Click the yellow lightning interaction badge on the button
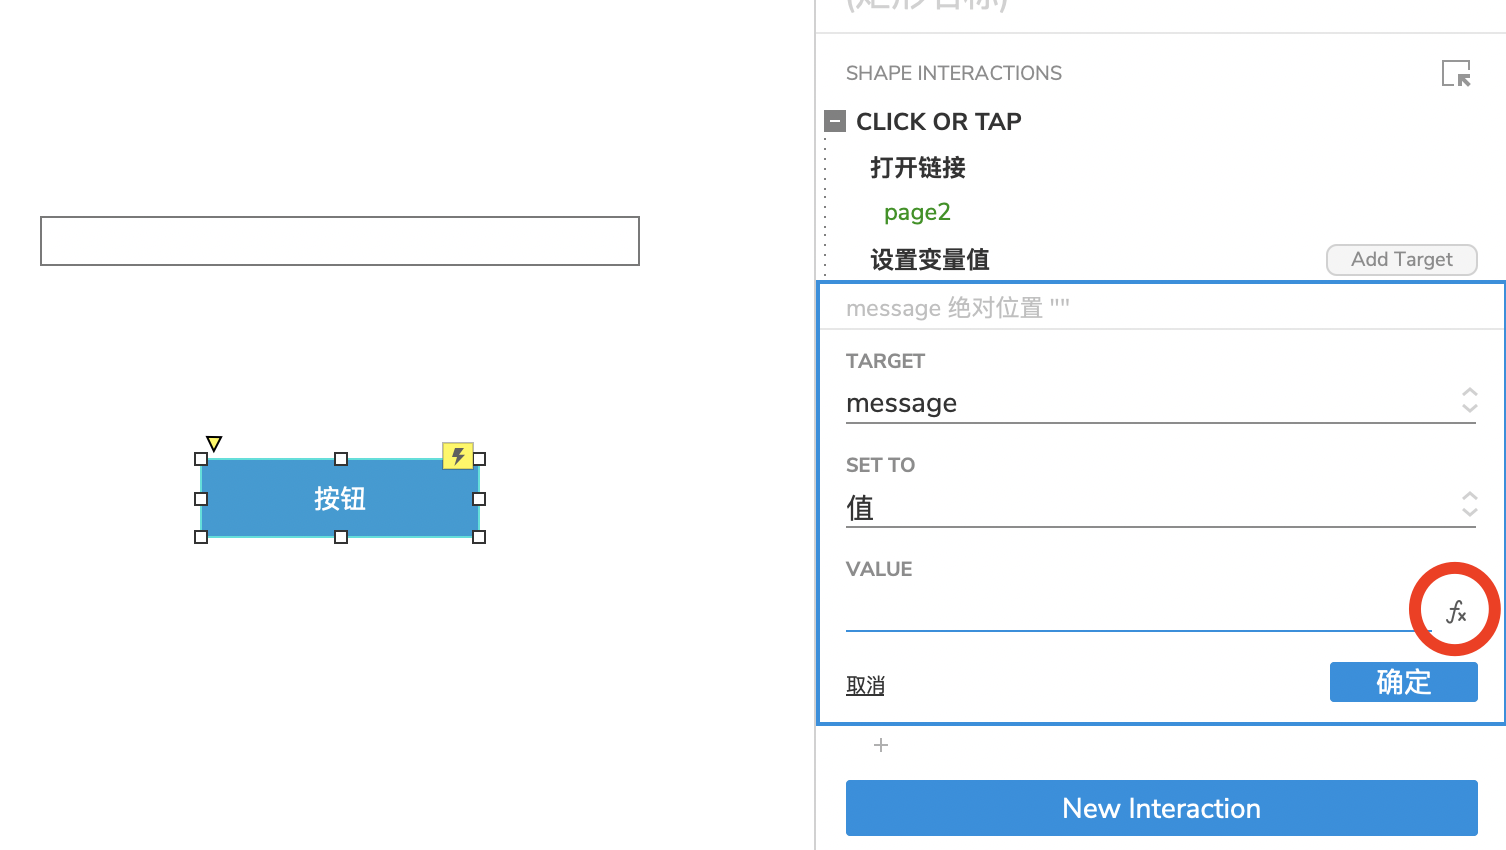The image size is (1506, 850). 458,455
